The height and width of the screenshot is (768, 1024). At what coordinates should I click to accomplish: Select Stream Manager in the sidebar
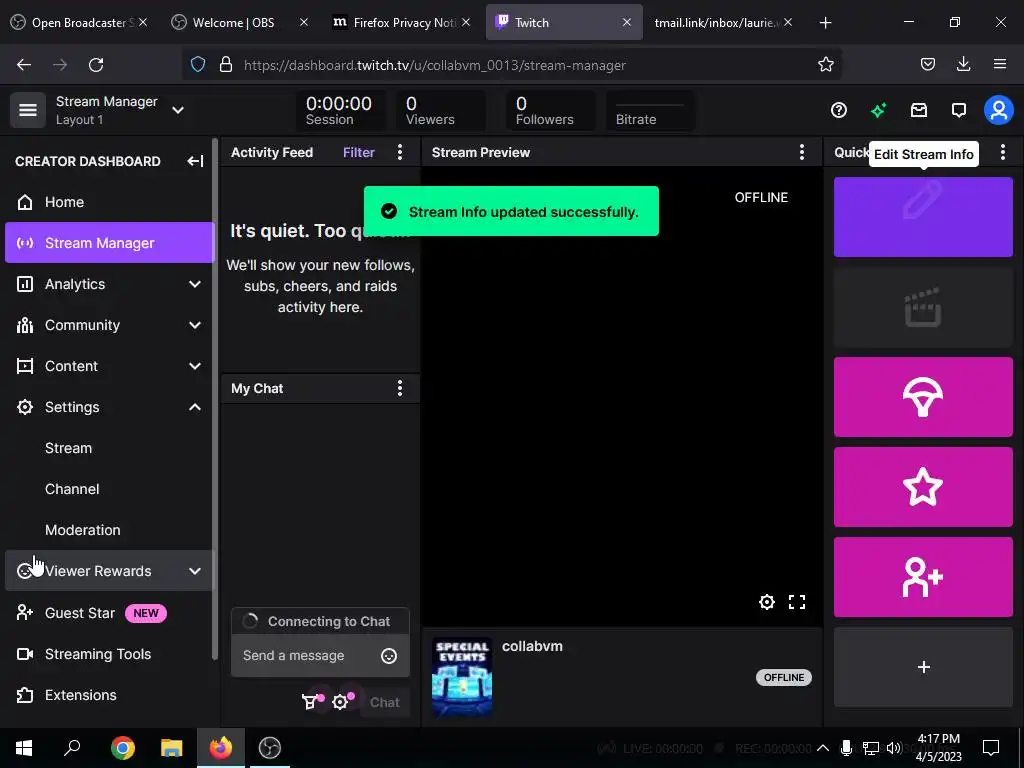[x=110, y=243]
